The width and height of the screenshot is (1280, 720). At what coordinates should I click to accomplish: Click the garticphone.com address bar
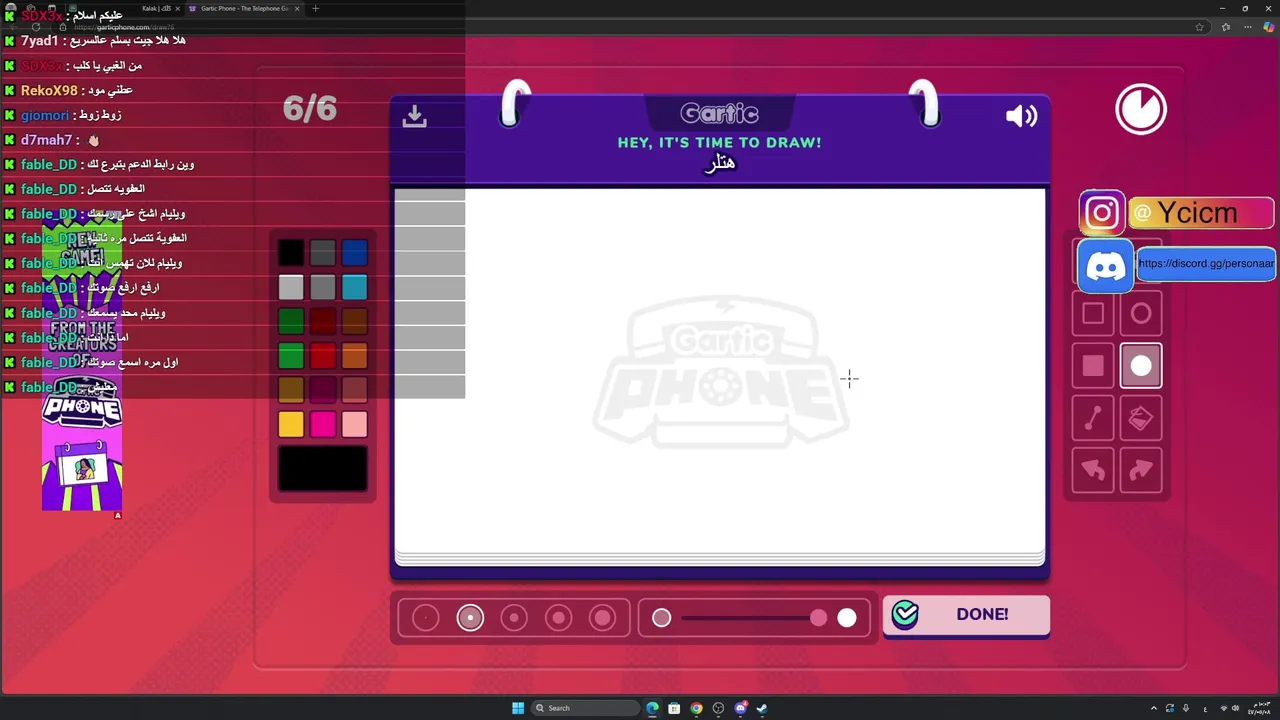tap(630, 27)
